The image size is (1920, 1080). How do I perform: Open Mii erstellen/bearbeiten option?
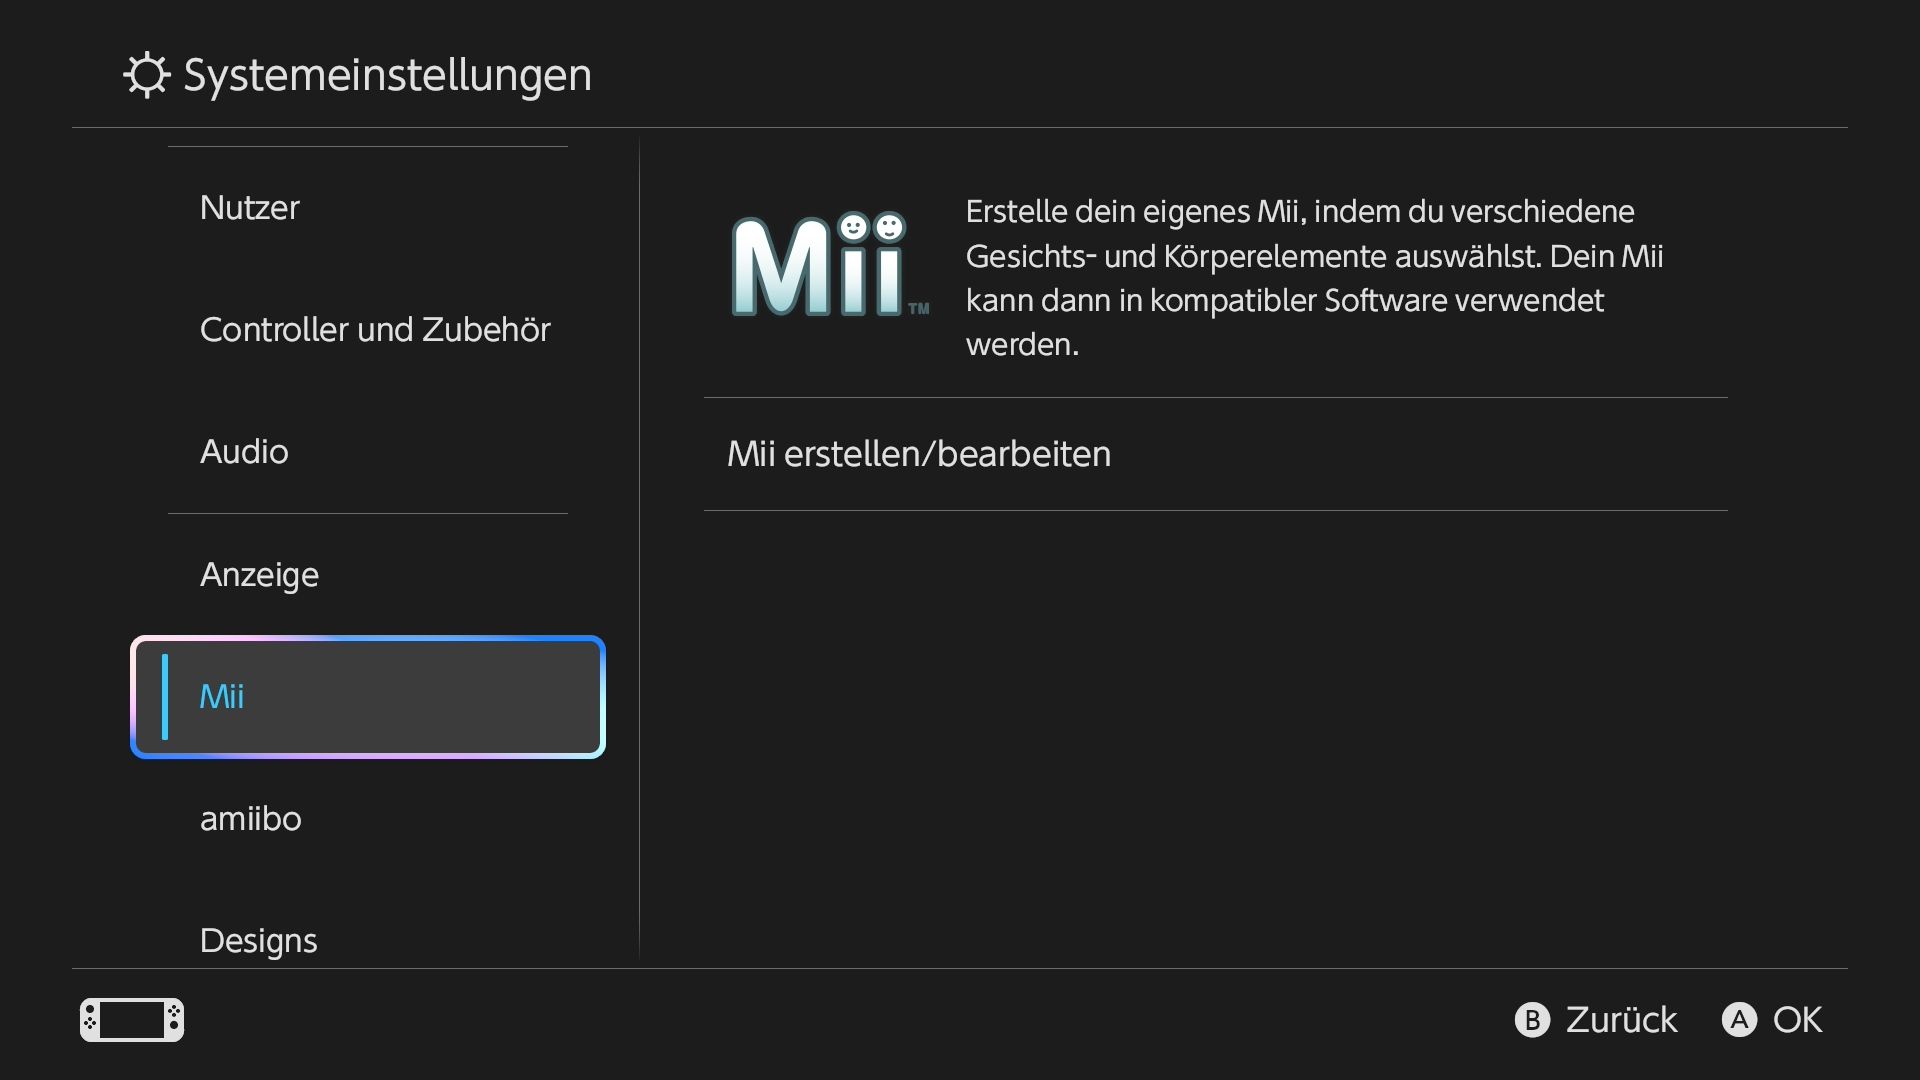tap(1216, 454)
